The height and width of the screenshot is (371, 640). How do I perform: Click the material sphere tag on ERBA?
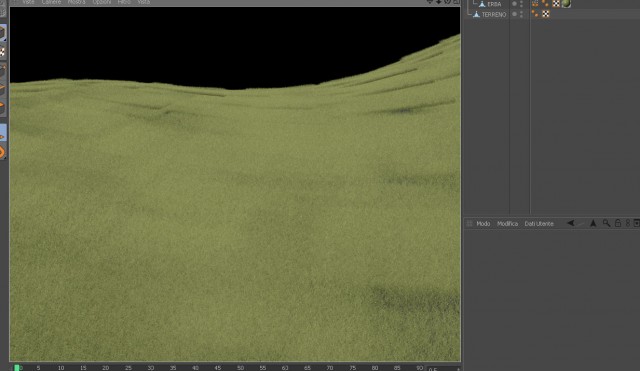point(566,4)
